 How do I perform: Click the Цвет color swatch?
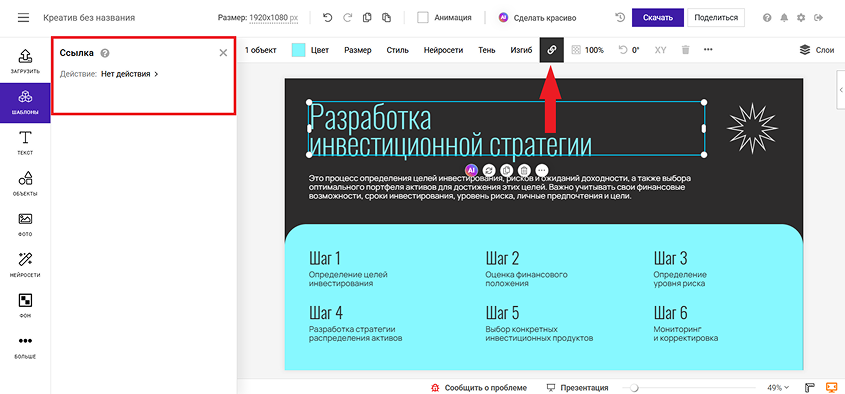(299, 50)
